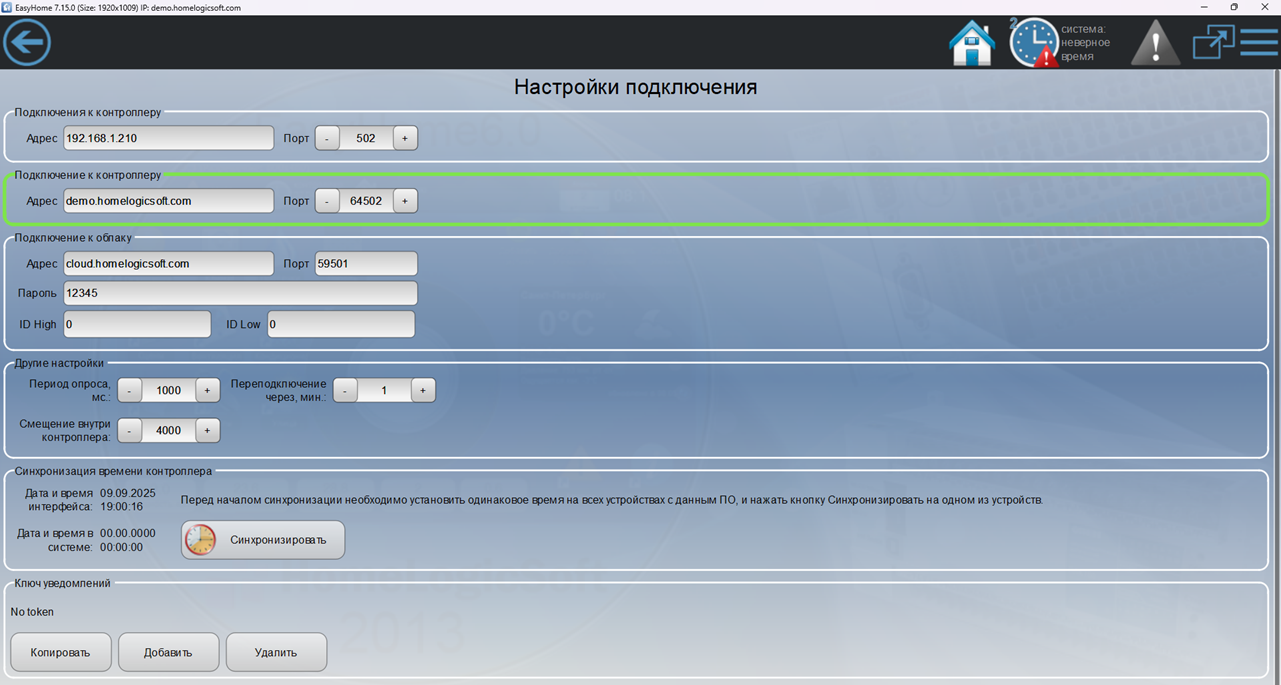Image resolution: width=1281 pixels, height=685 pixels.
Task: Click the window switch icon
Action: (1213, 42)
